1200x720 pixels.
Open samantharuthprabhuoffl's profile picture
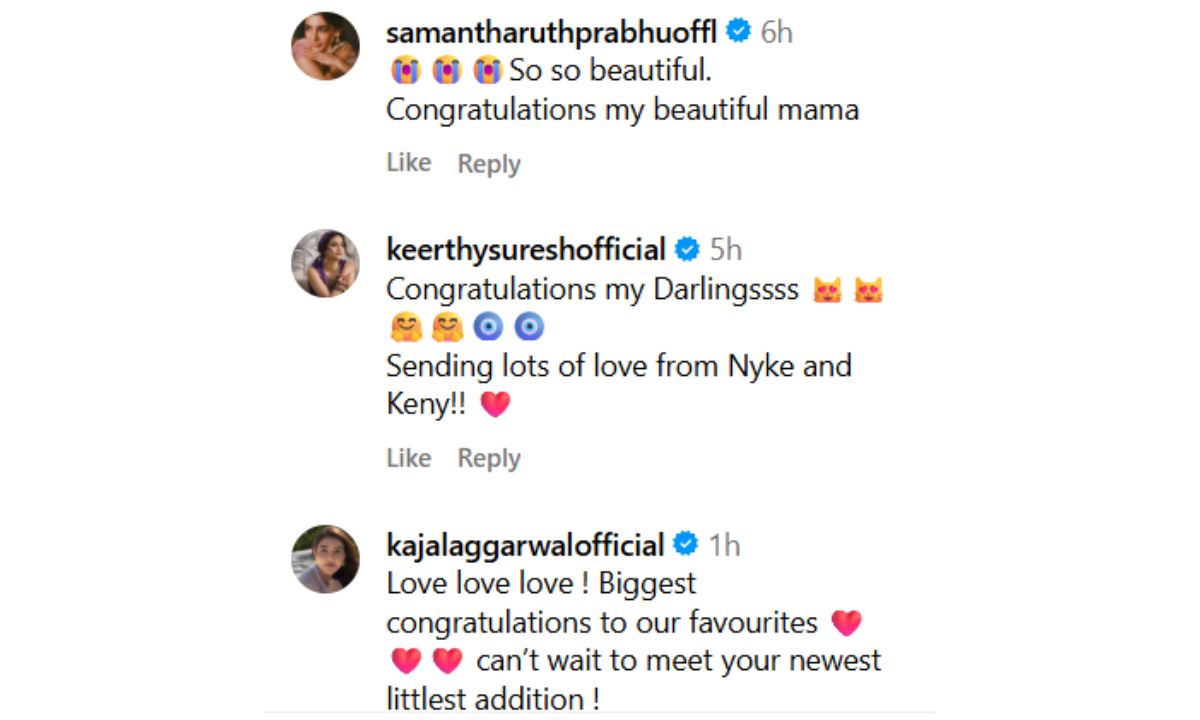324,45
